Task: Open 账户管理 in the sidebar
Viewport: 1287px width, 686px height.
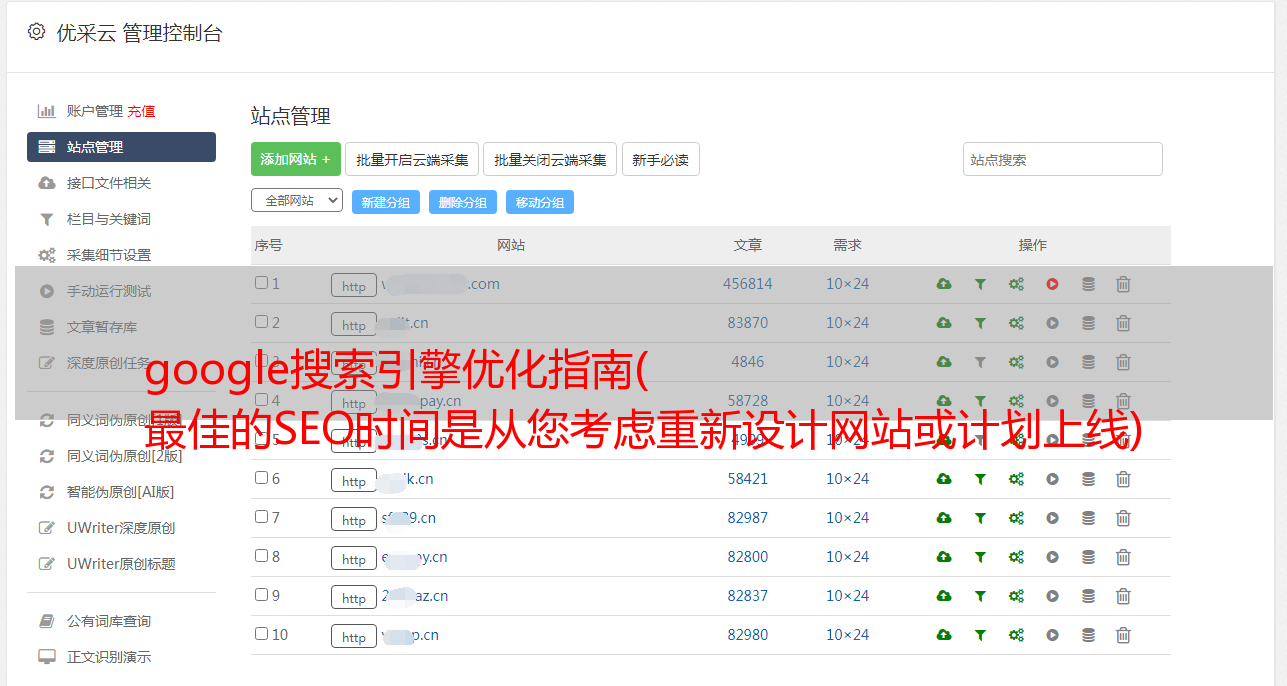Action: [95, 111]
